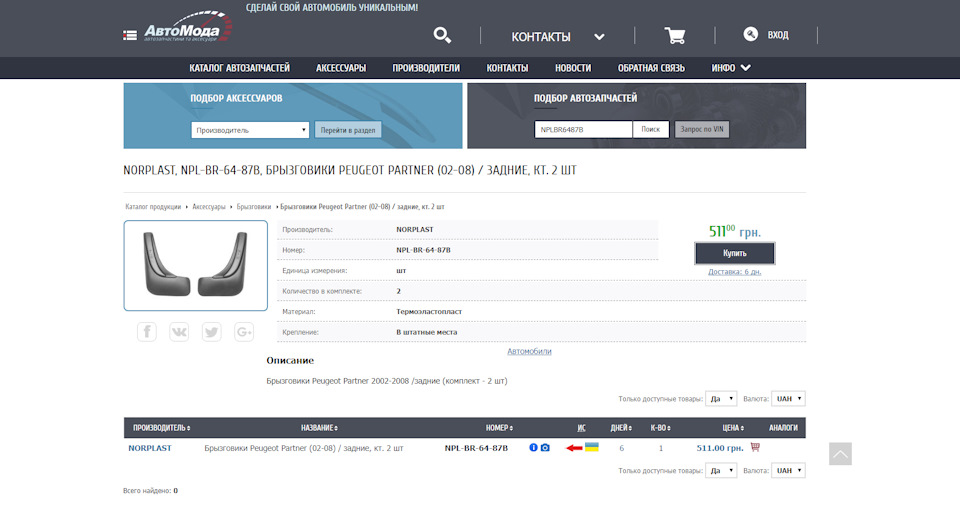Share product on Google Plus
Viewport: 960px width, 508px height.
pyautogui.click(x=244, y=332)
